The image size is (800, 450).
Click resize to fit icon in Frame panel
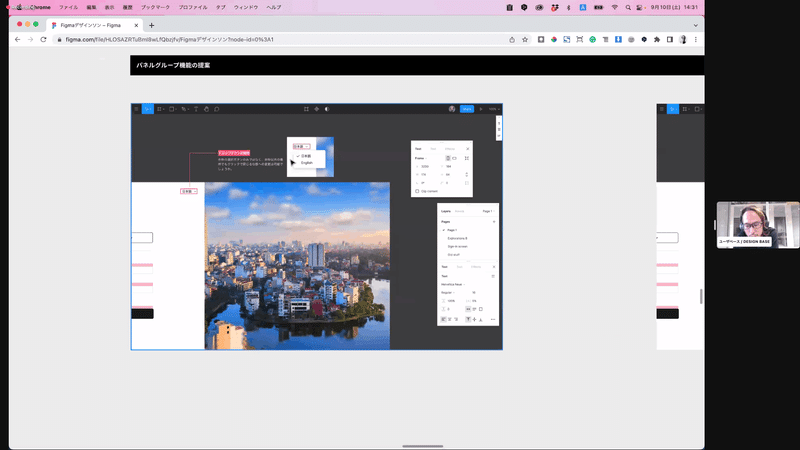pos(466,158)
